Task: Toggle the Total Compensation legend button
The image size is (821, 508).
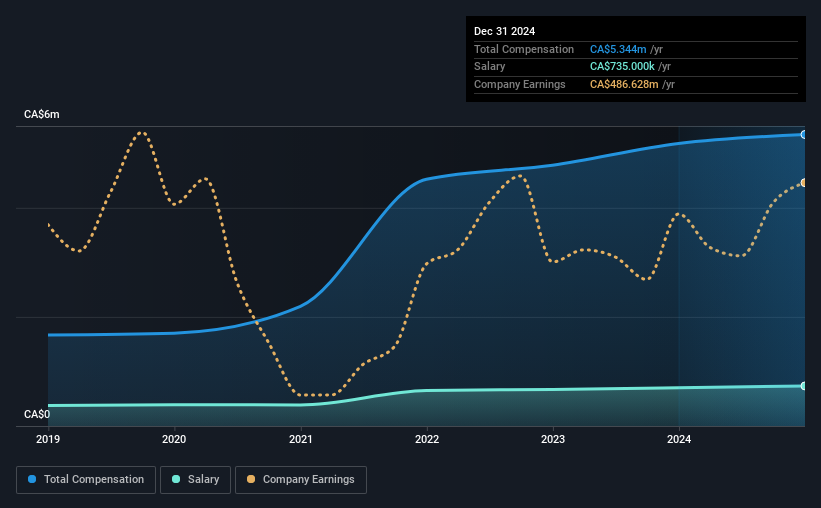Action: 86,480
